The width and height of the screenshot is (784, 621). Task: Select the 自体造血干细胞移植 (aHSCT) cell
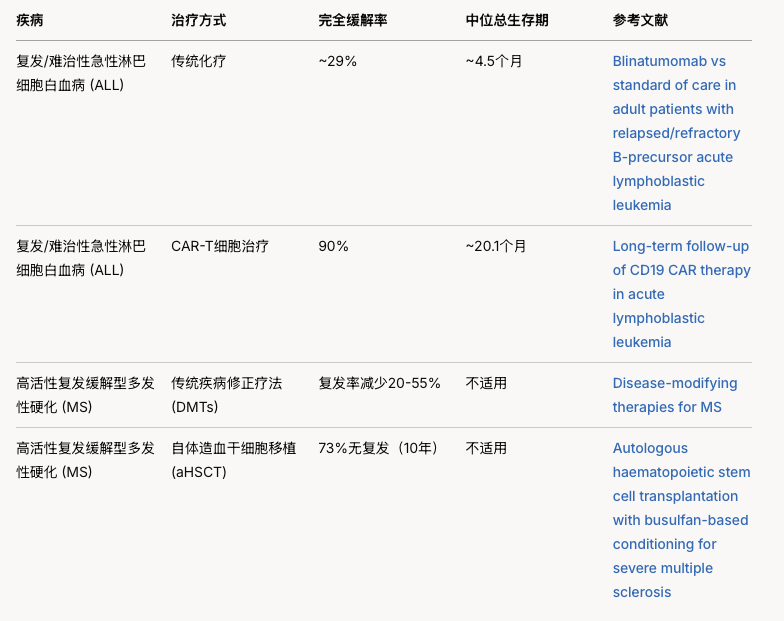[234, 460]
